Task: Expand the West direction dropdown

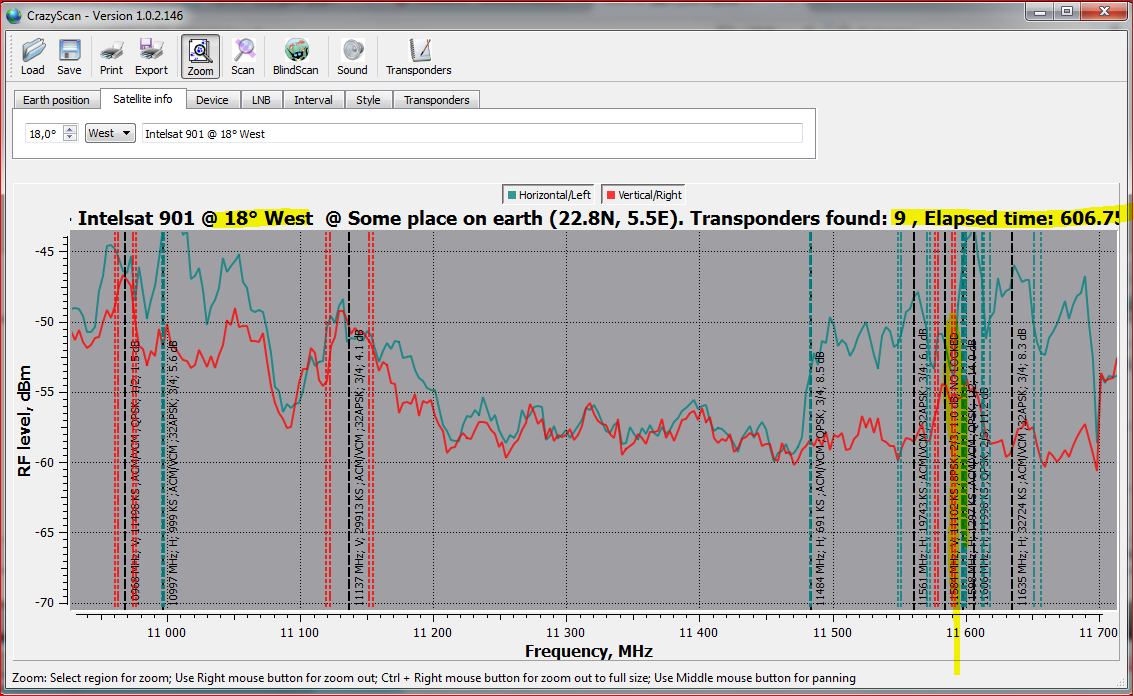Action: (x=110, y=133)
